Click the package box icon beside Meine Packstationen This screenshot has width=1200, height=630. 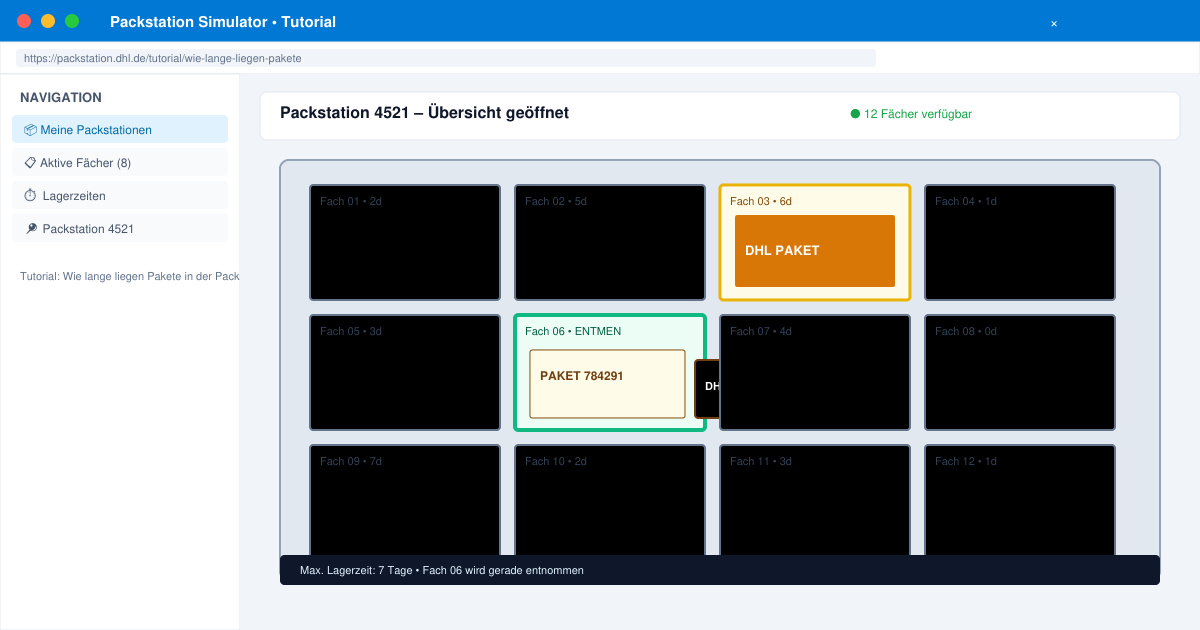30,130
